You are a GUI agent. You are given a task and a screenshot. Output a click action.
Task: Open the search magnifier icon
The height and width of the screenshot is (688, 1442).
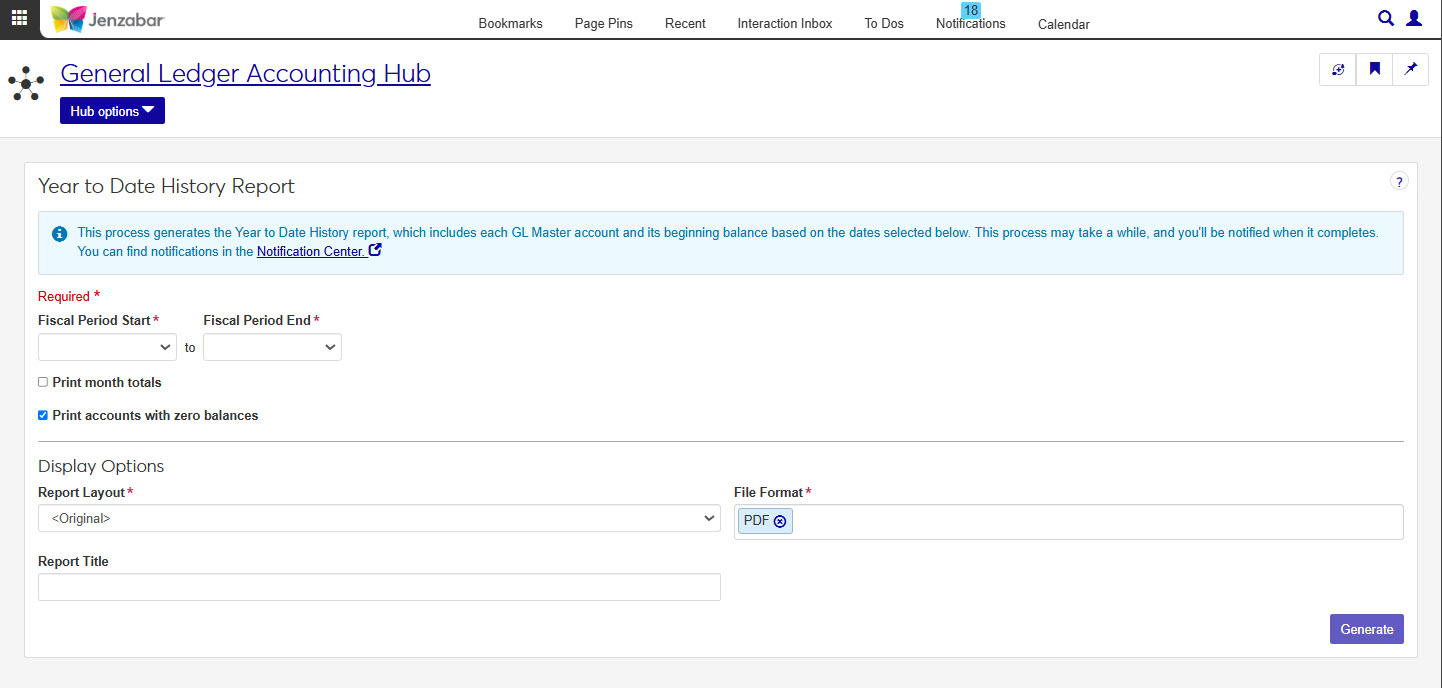coord(1386,18)
